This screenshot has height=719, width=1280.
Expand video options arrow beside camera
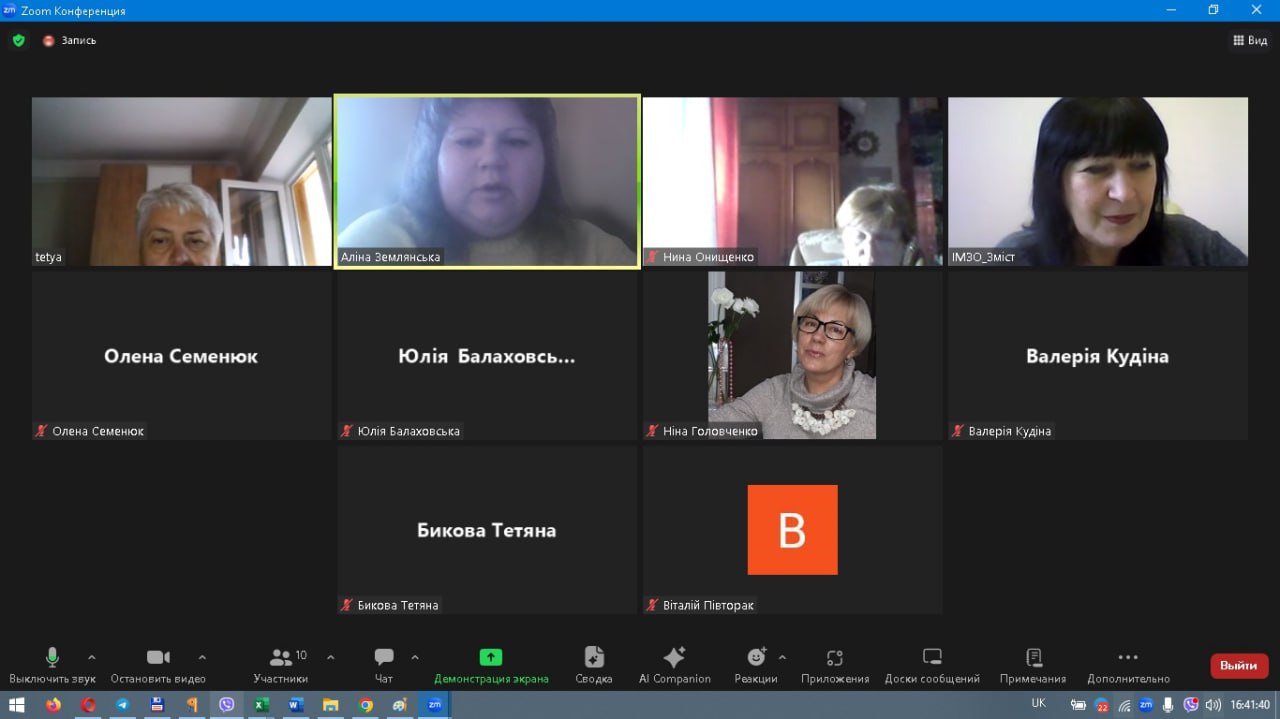pos(202,658)
